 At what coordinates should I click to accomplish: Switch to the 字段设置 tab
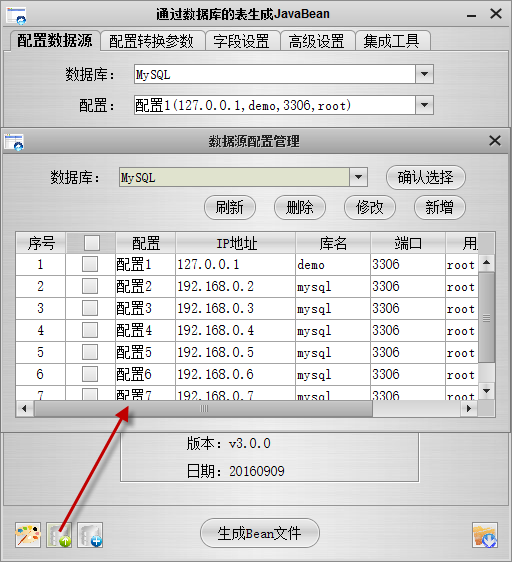coord(241,41)
